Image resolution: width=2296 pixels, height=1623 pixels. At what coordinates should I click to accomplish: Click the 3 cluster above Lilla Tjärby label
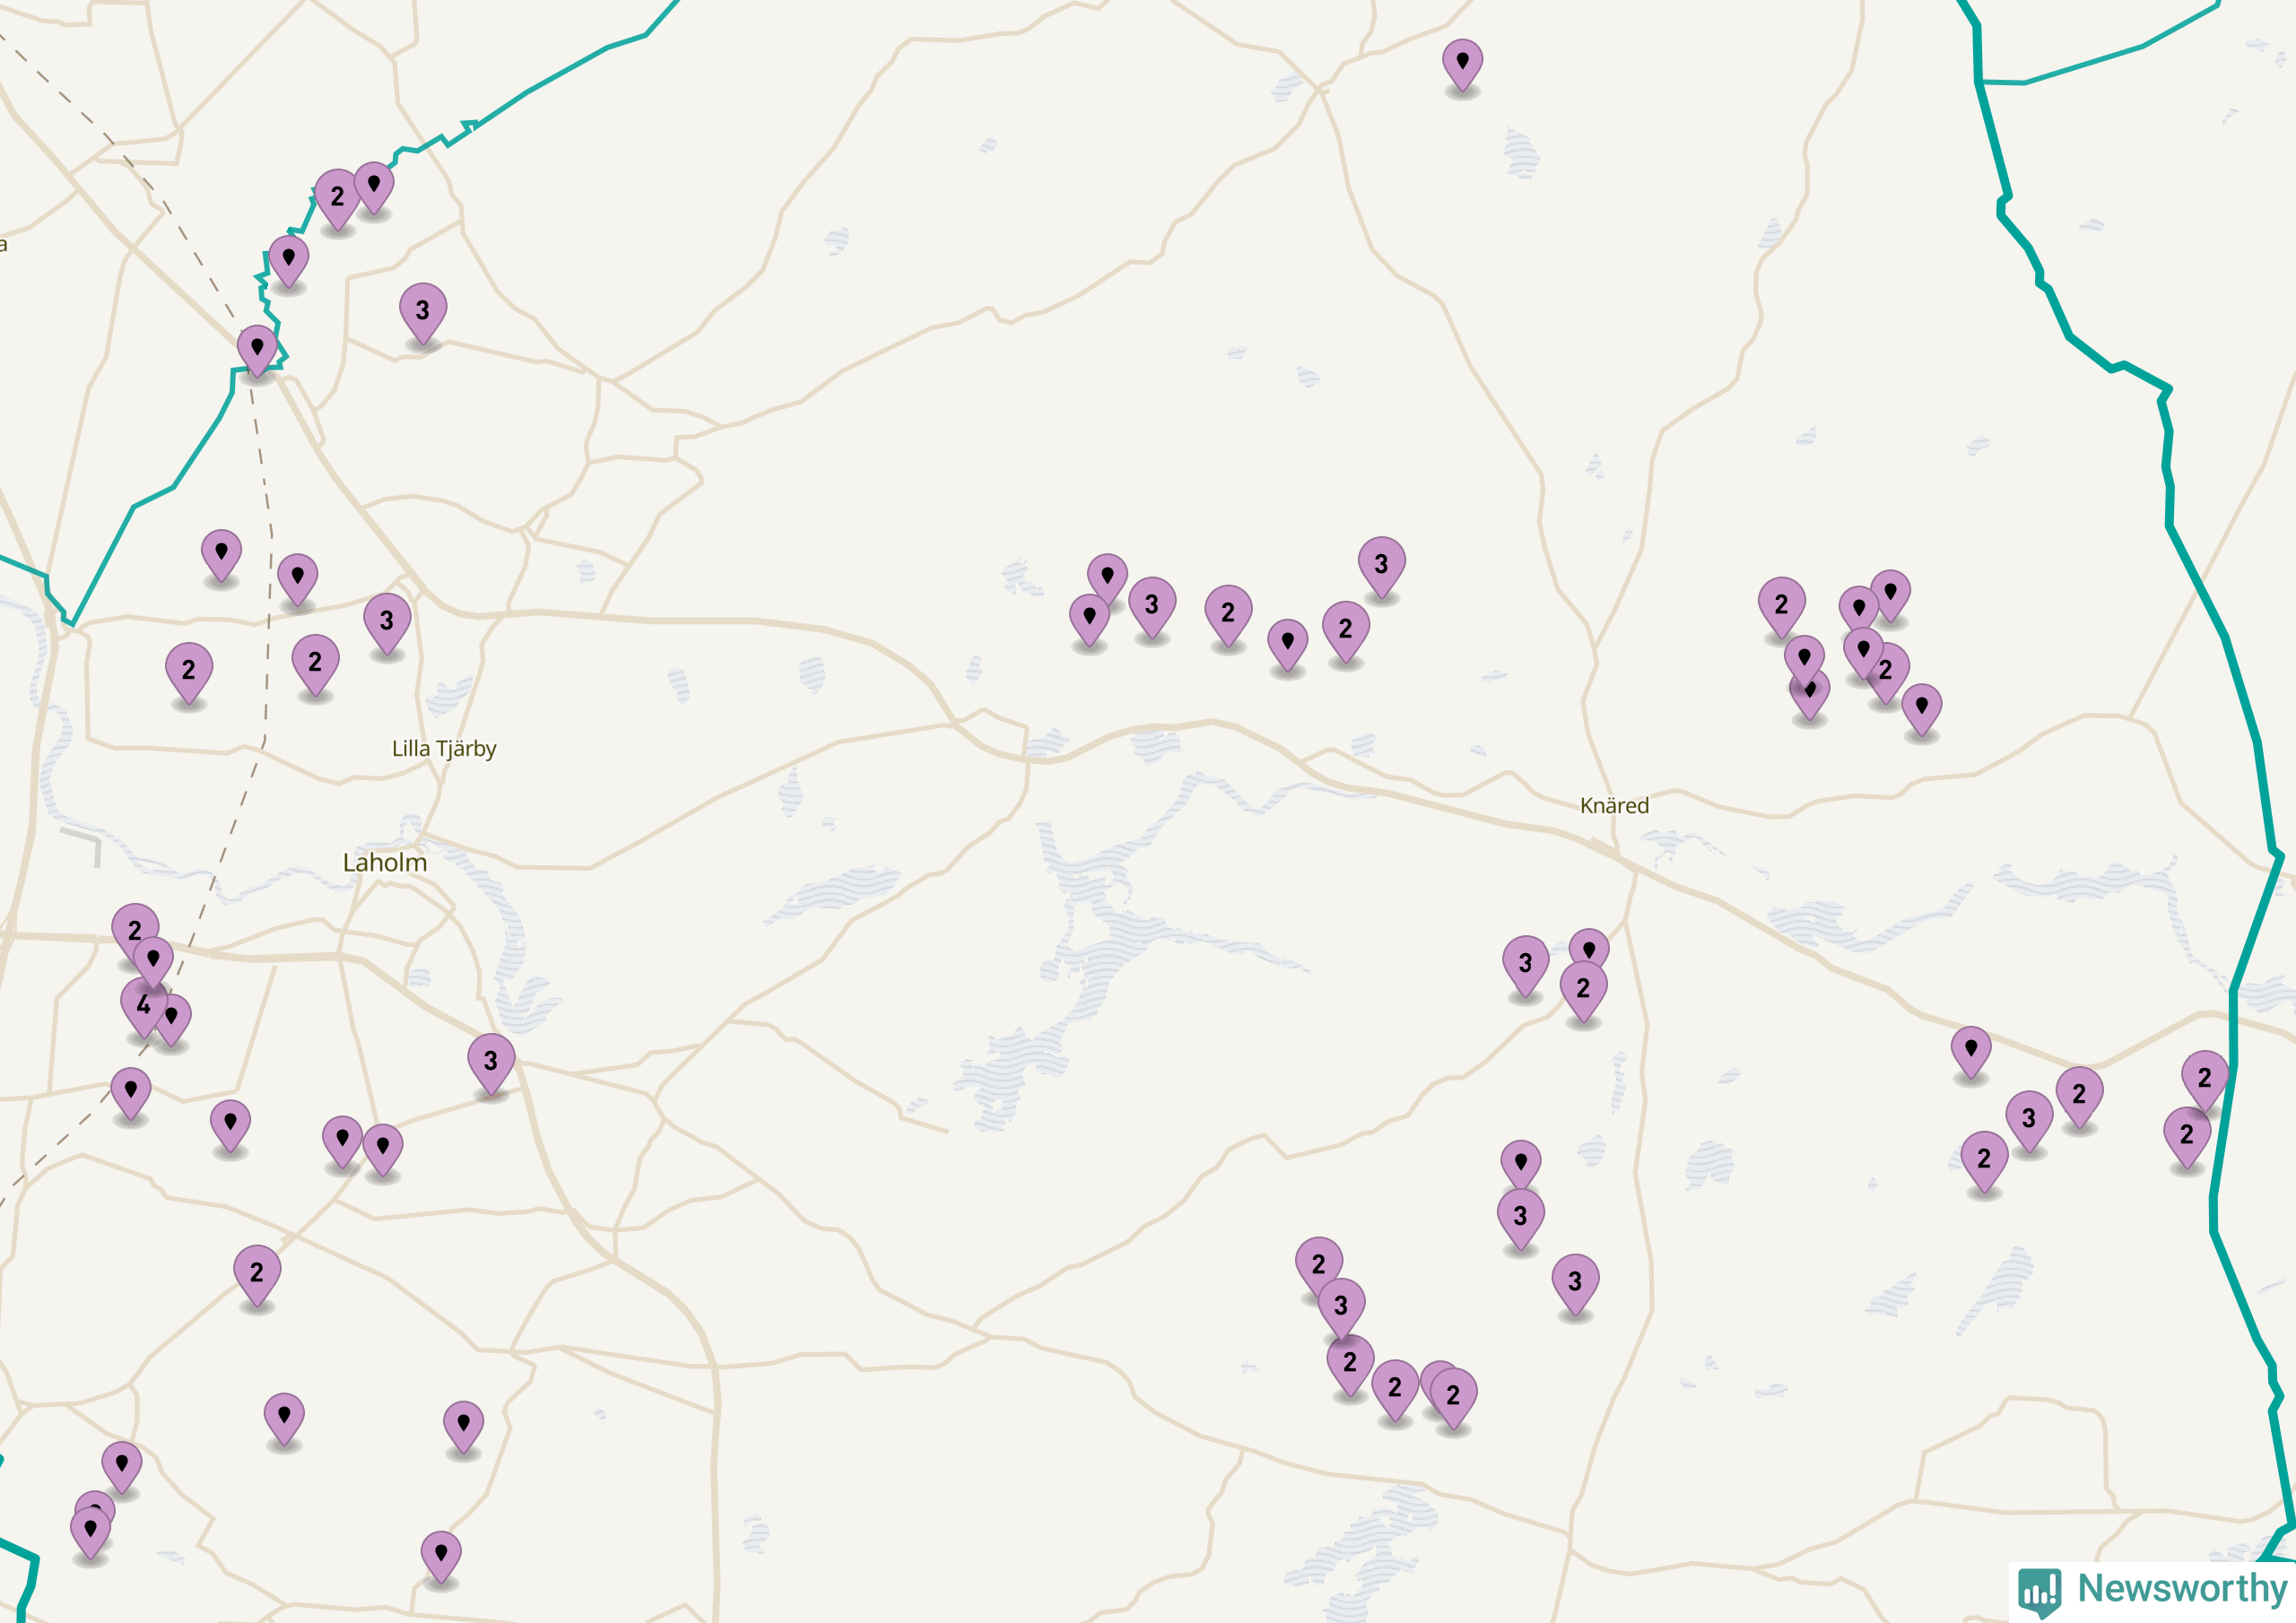387,621
